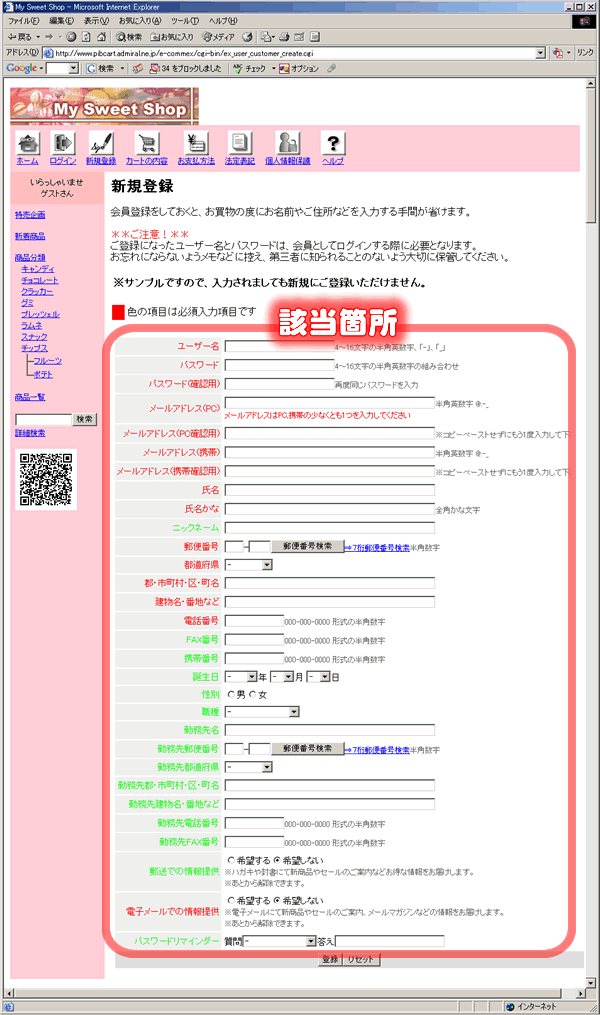The width and height of the screenshot is (600, 1015).
Task: Click the browser Stop icon
Action: tap(71, 37)
